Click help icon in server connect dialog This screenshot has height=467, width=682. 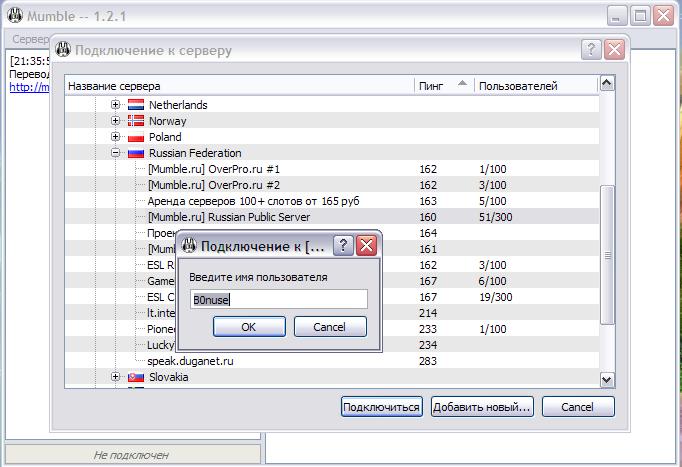click(591, 50)
